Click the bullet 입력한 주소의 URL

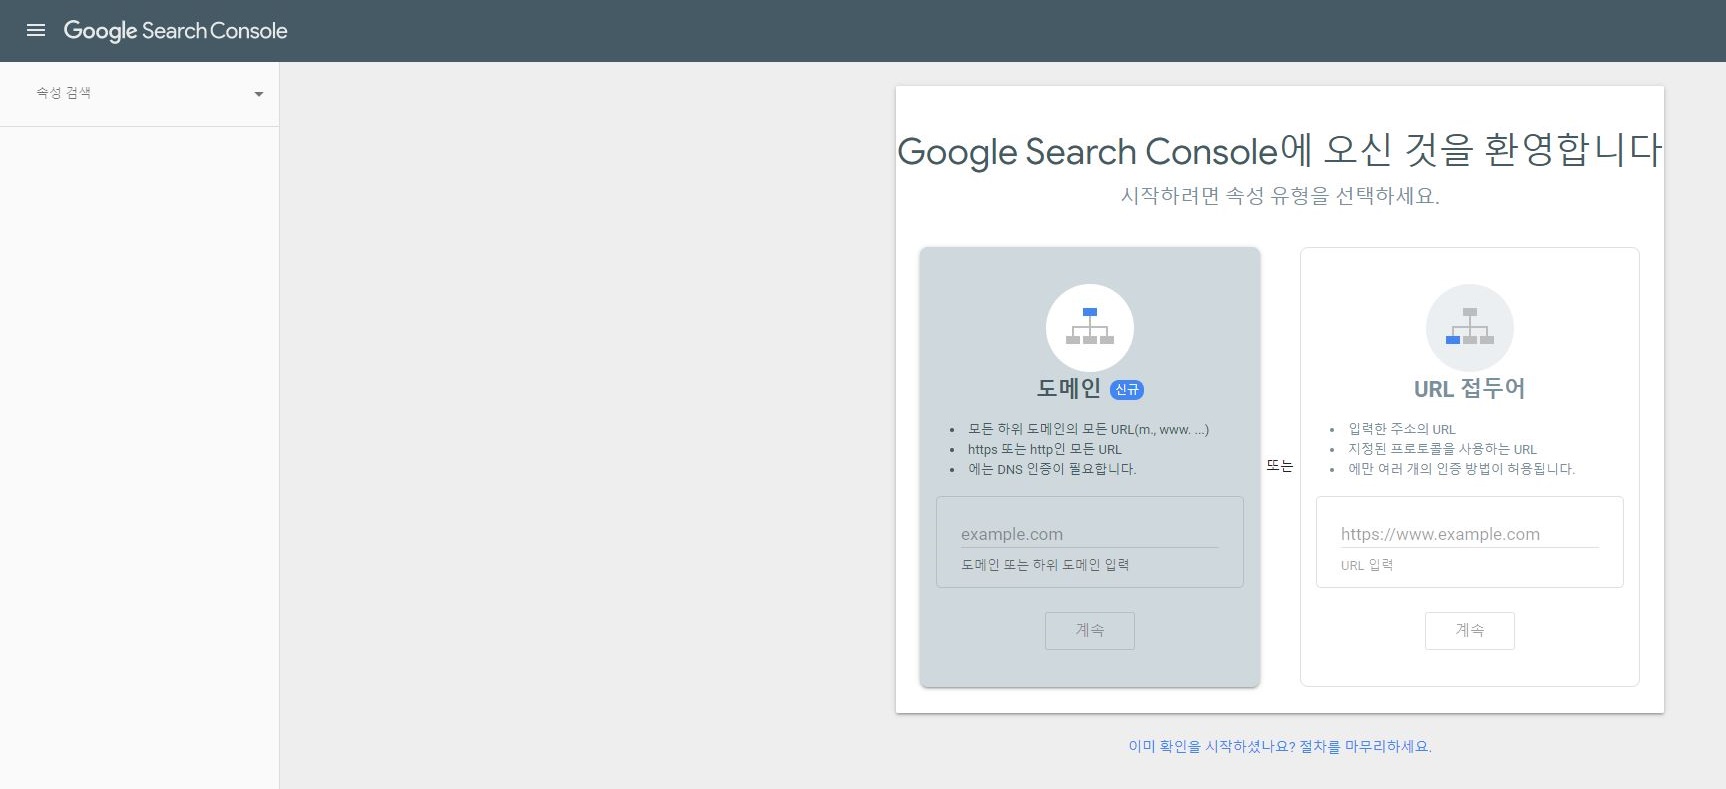pos(1402,429)
